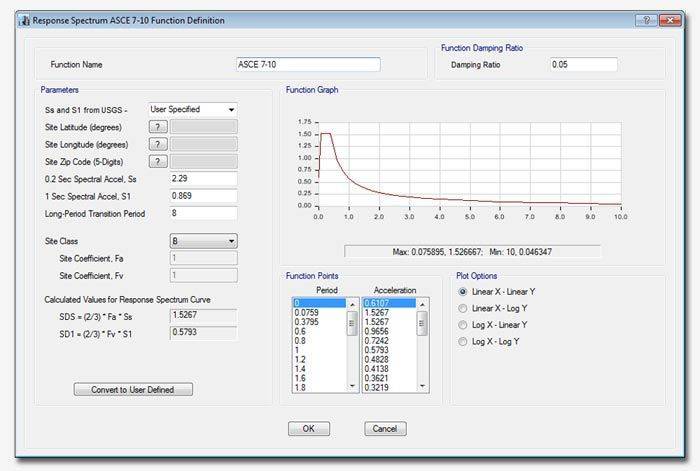The height and width of the screenshot is (471, 700).
Task: Click the Site Latitude input field
Action: coord(204,127)
